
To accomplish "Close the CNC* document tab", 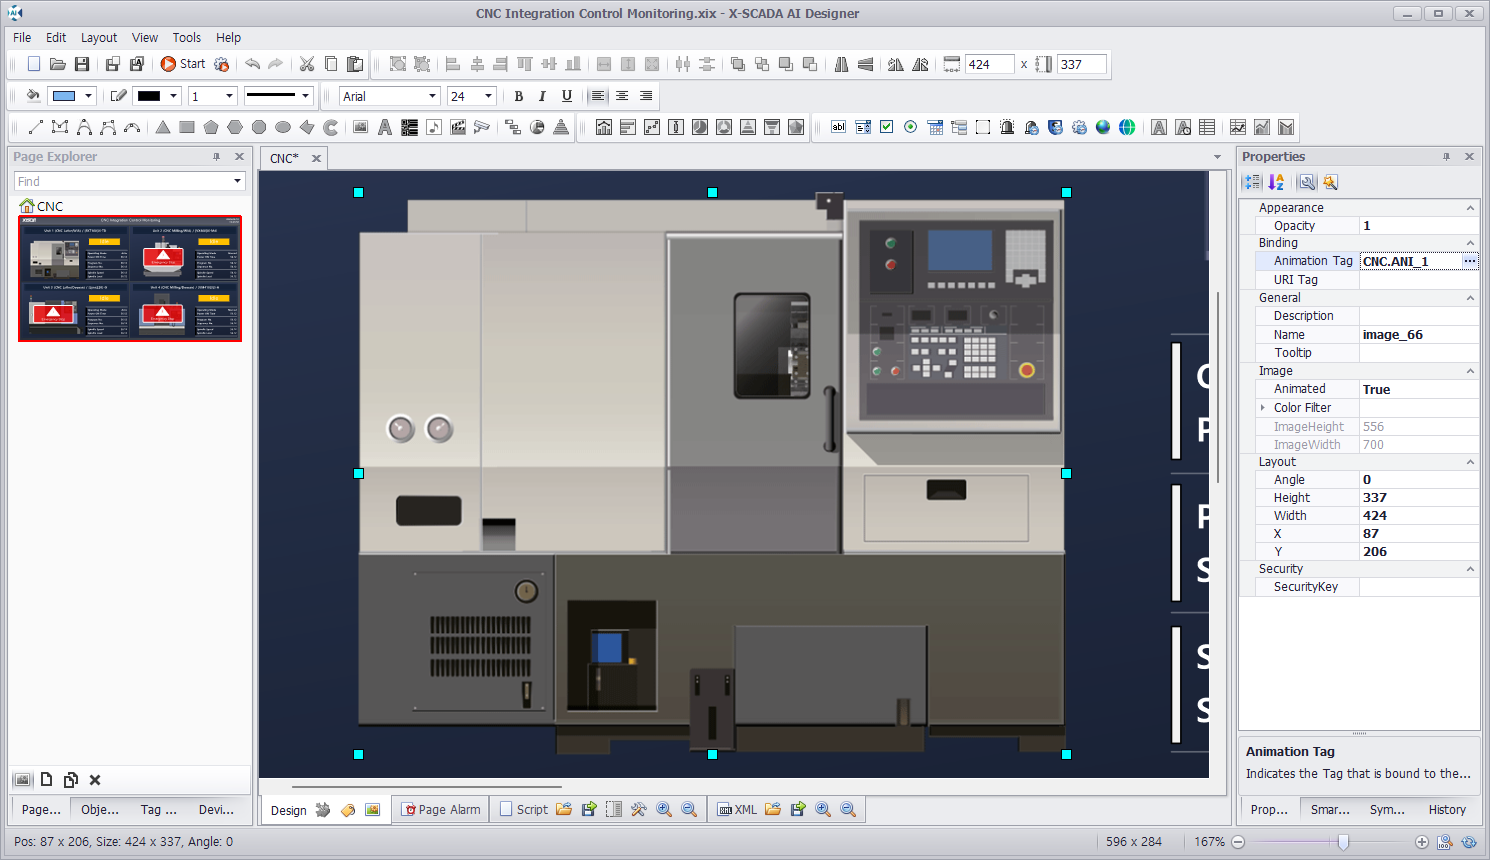I will pos(316,158).
